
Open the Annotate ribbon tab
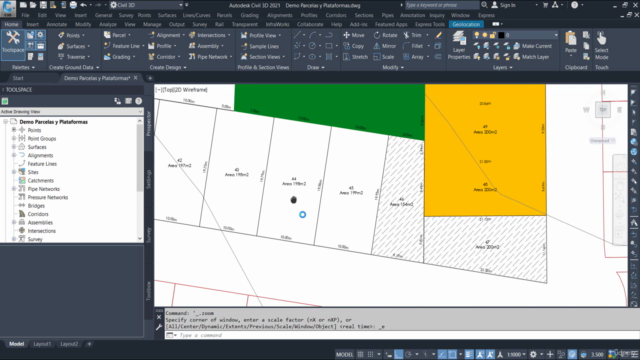click(57, 24)
